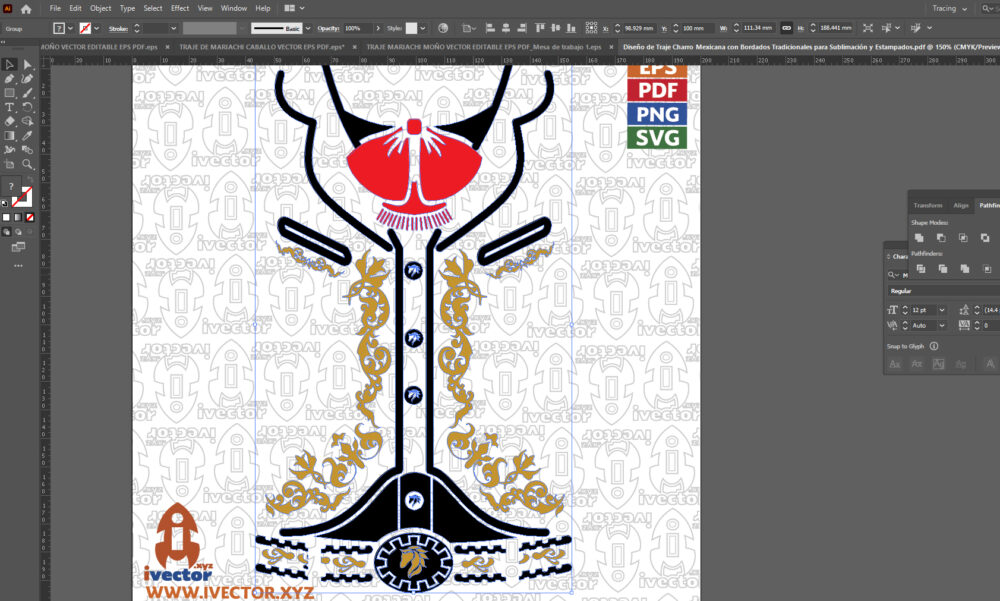
Task: Select the Zoom tool
Action: tap(27, 164)
